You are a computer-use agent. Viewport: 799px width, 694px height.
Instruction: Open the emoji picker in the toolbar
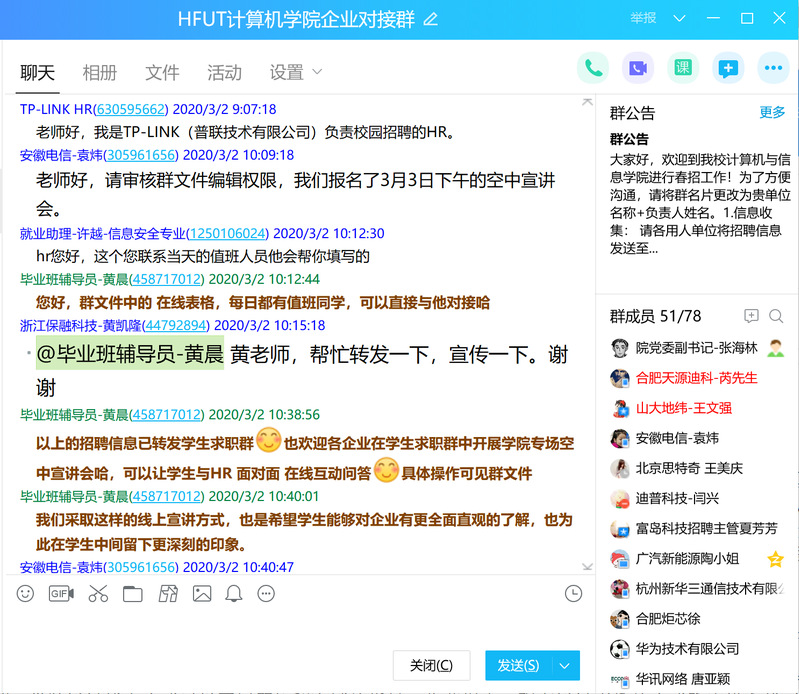(26, 593)
